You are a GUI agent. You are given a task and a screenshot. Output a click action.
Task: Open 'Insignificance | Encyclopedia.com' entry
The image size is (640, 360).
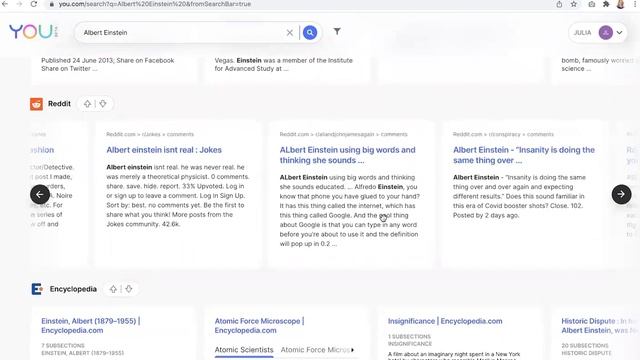click(445, 321)
